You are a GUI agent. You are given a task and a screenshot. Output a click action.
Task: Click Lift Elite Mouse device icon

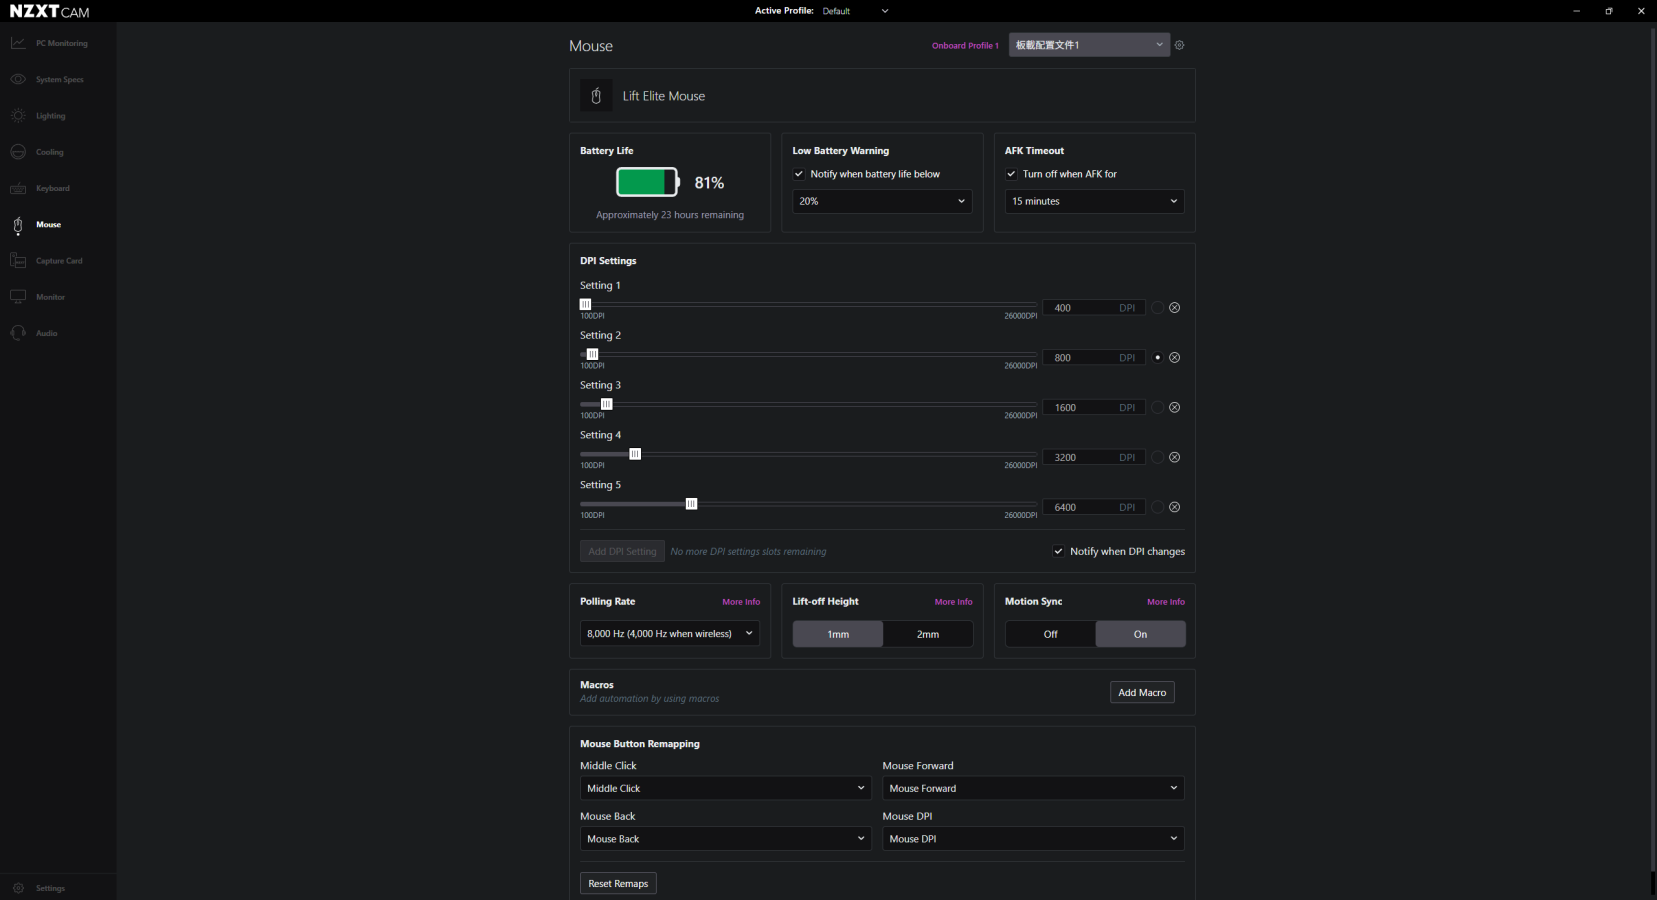[596, 96]
